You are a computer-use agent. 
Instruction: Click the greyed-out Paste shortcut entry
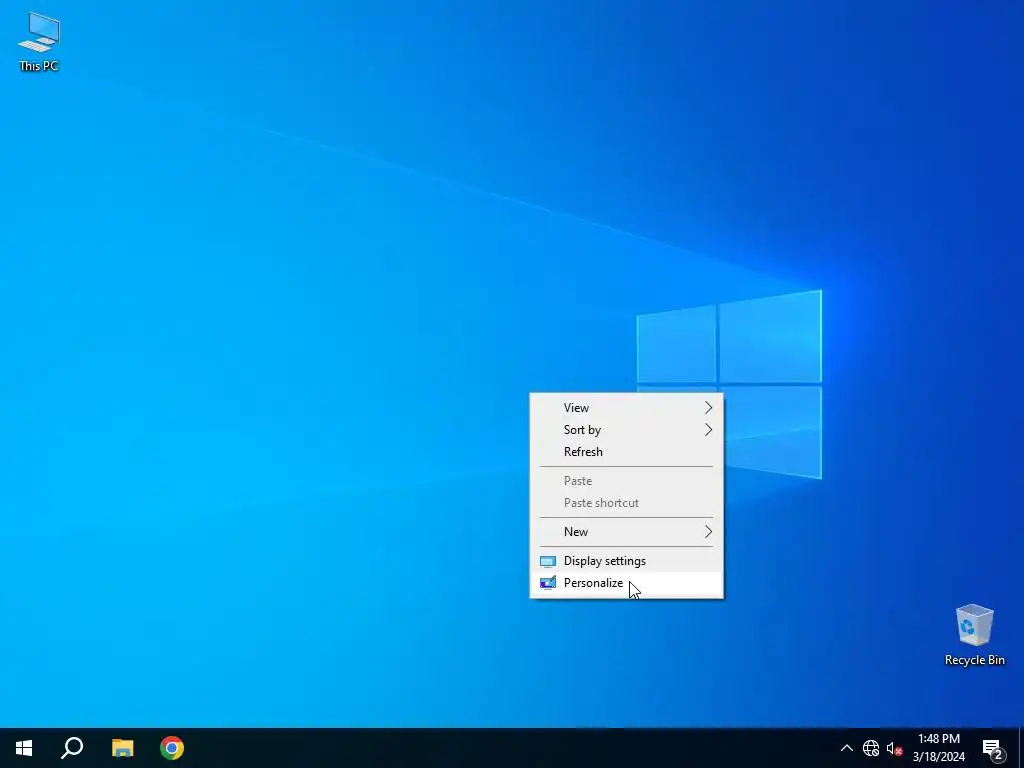626,503
